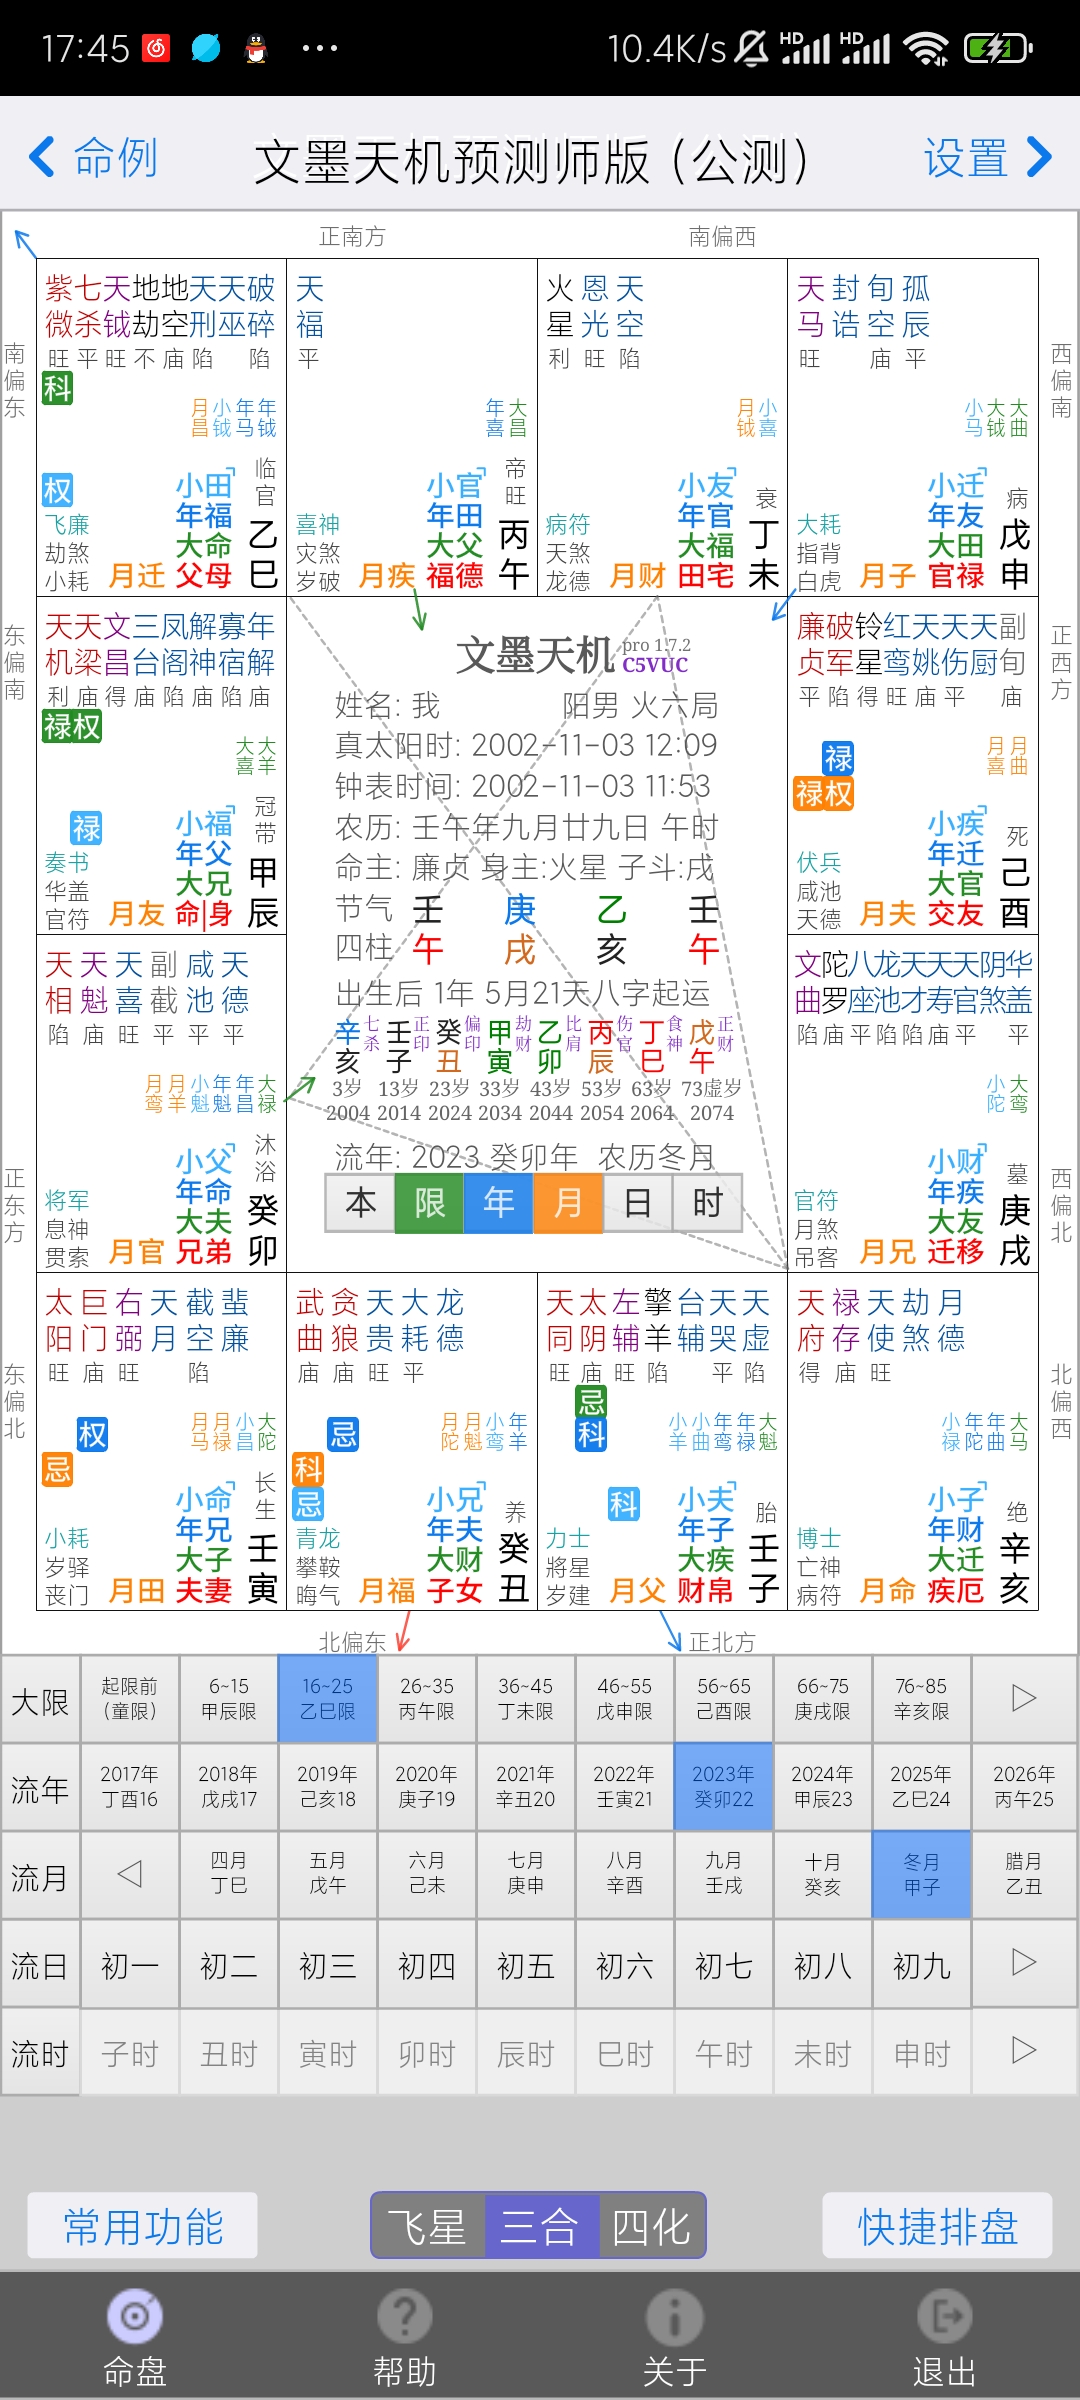The height and width of the screenshot is (2400, 1080).
Task: Select 流日 初五
Action: 525,1966
